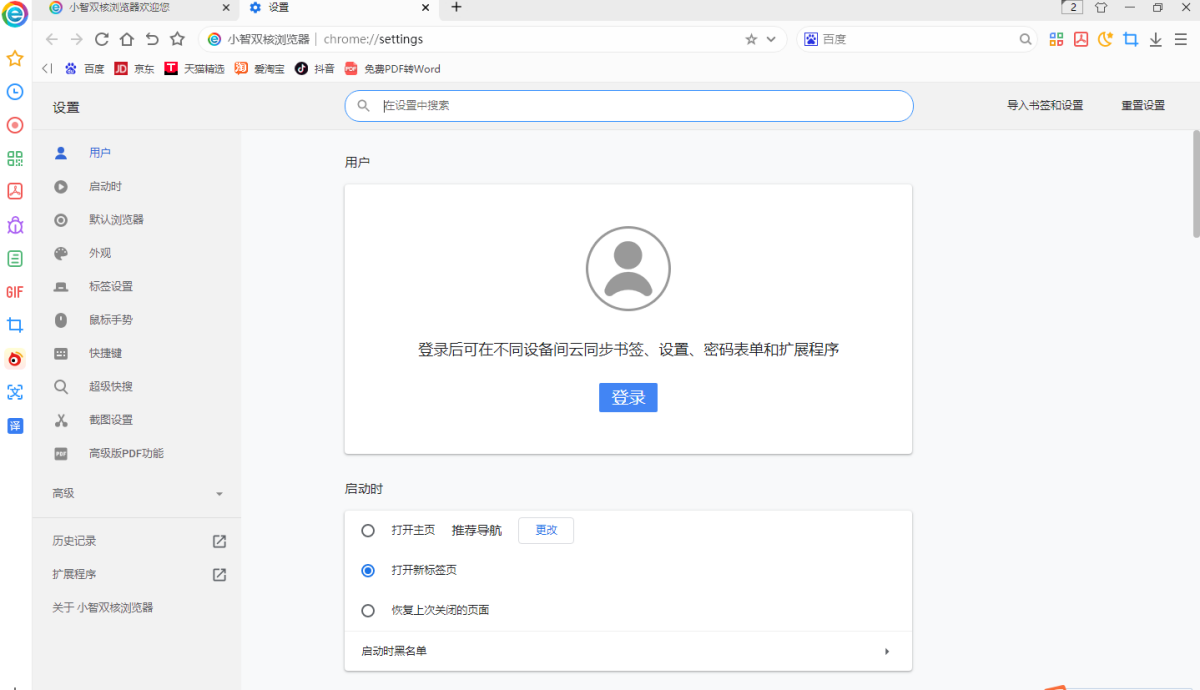This screenshot has width=1200, height=690.
Task: Click inside the settings search box
Action: coord(628,105)
